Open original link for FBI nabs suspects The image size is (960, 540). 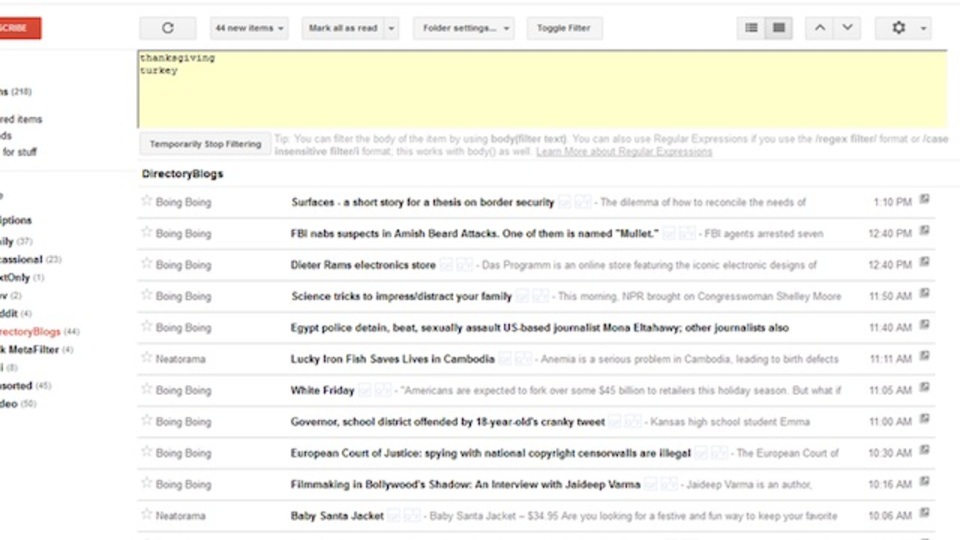tap(924, 231)
